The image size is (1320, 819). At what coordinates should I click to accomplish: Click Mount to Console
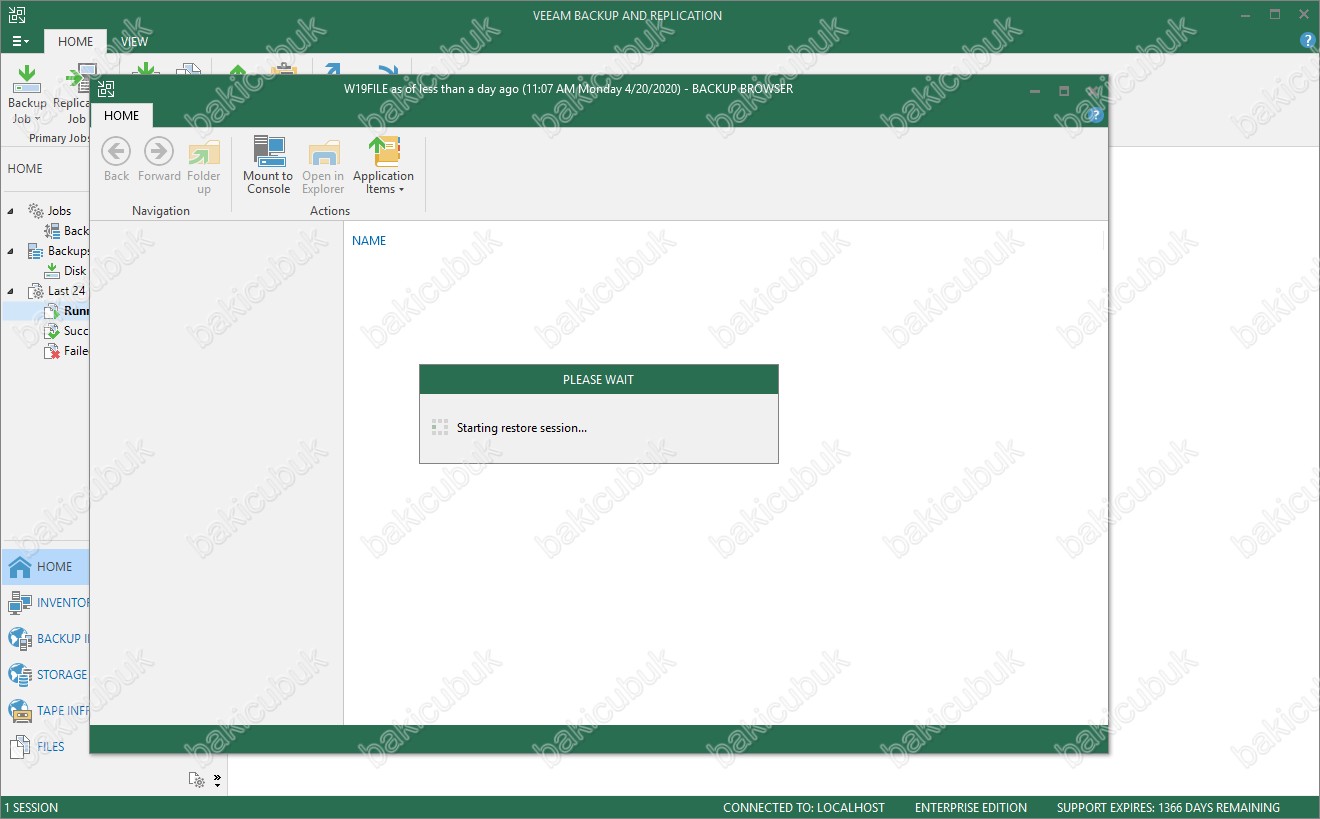pyautogui.click(x=268, y=166)
